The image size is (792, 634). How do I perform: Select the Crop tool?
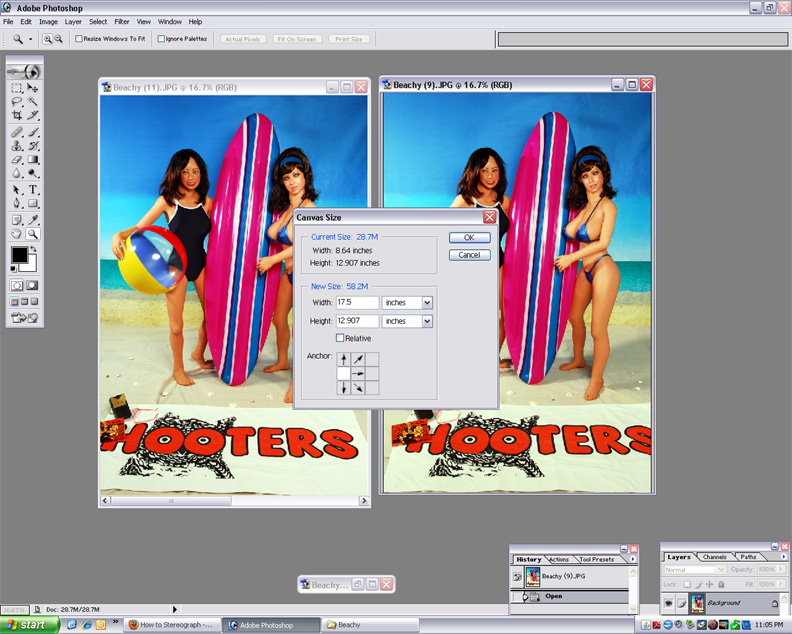[x=17, y=116]
